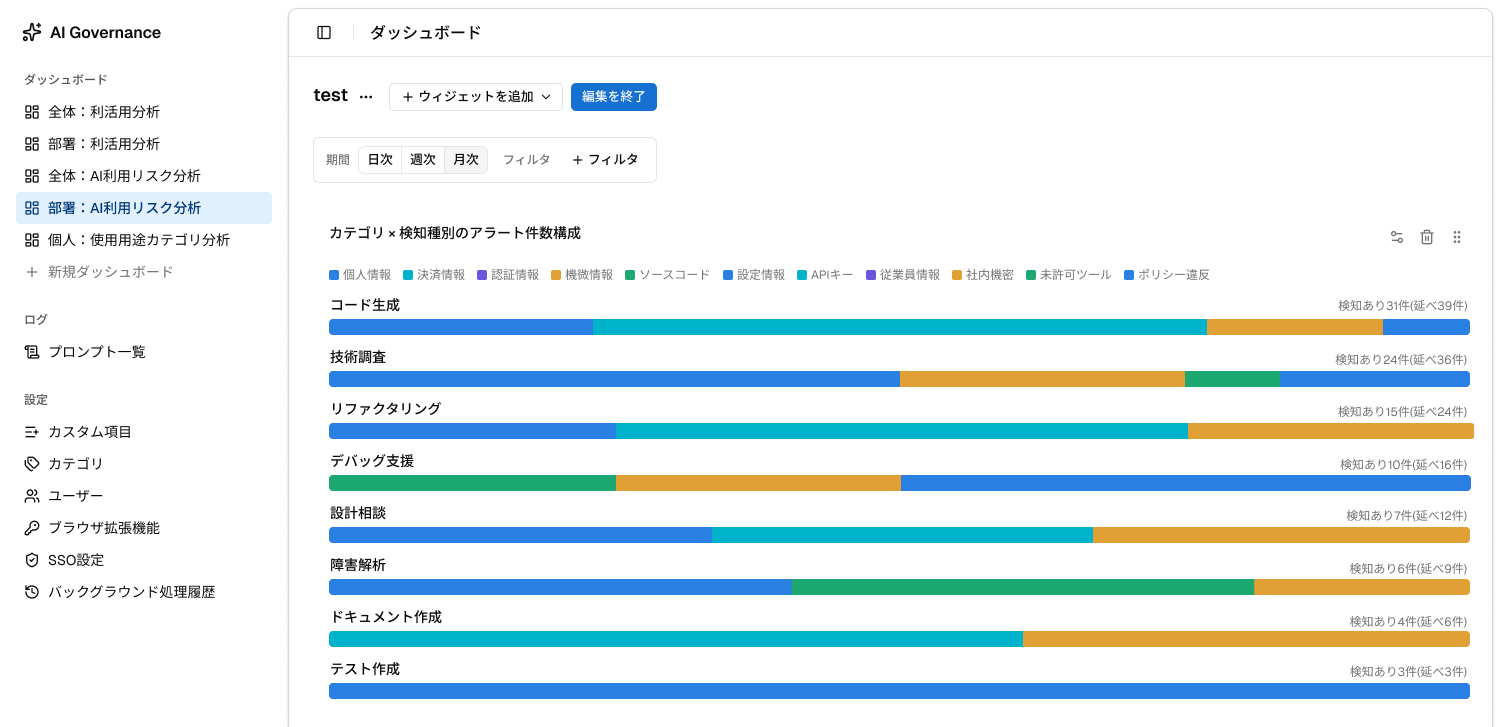Click the バックグラウンド処理履歴 history icon
Screen dimensions: 1500x727
coord(32,592)
